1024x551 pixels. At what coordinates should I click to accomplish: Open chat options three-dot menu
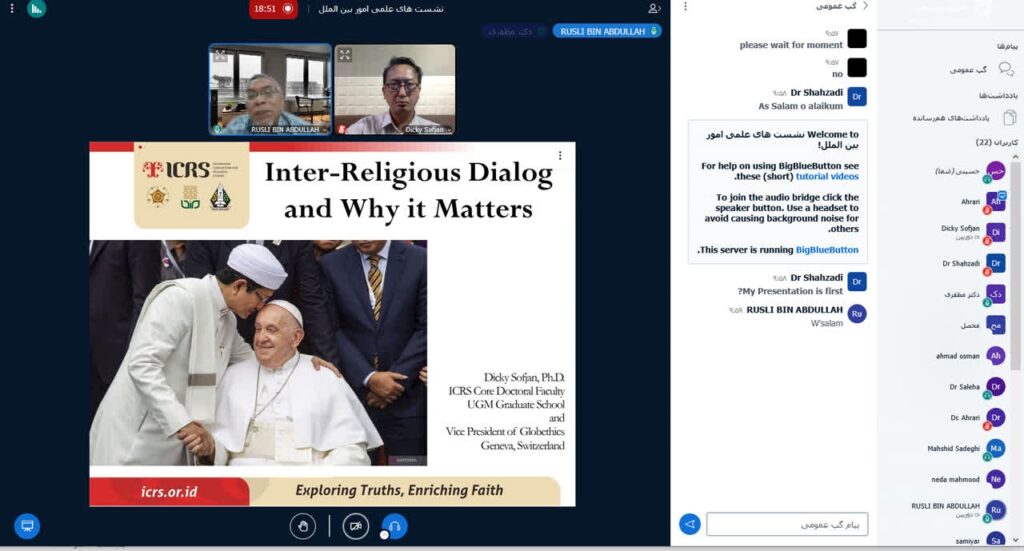point(685,7)
